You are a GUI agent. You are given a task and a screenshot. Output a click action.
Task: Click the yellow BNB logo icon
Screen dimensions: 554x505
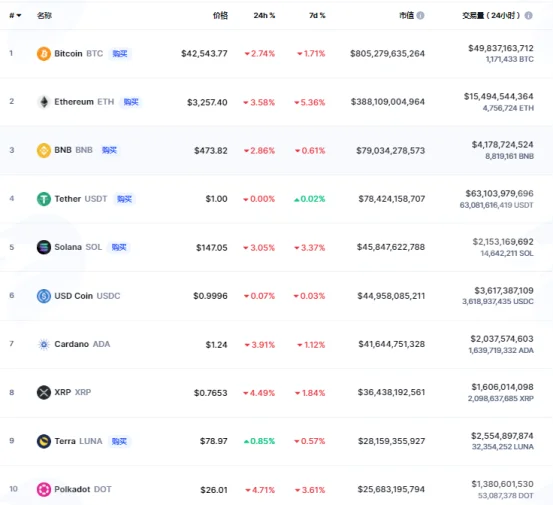point(44,150)
